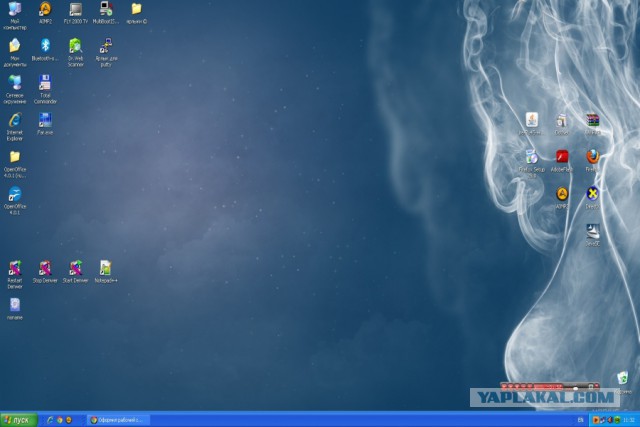Image resolution: width=640 pixels, height=427 pixels.
Task: Adjust the small widget's slider knob
Action: tap(575, 388)
